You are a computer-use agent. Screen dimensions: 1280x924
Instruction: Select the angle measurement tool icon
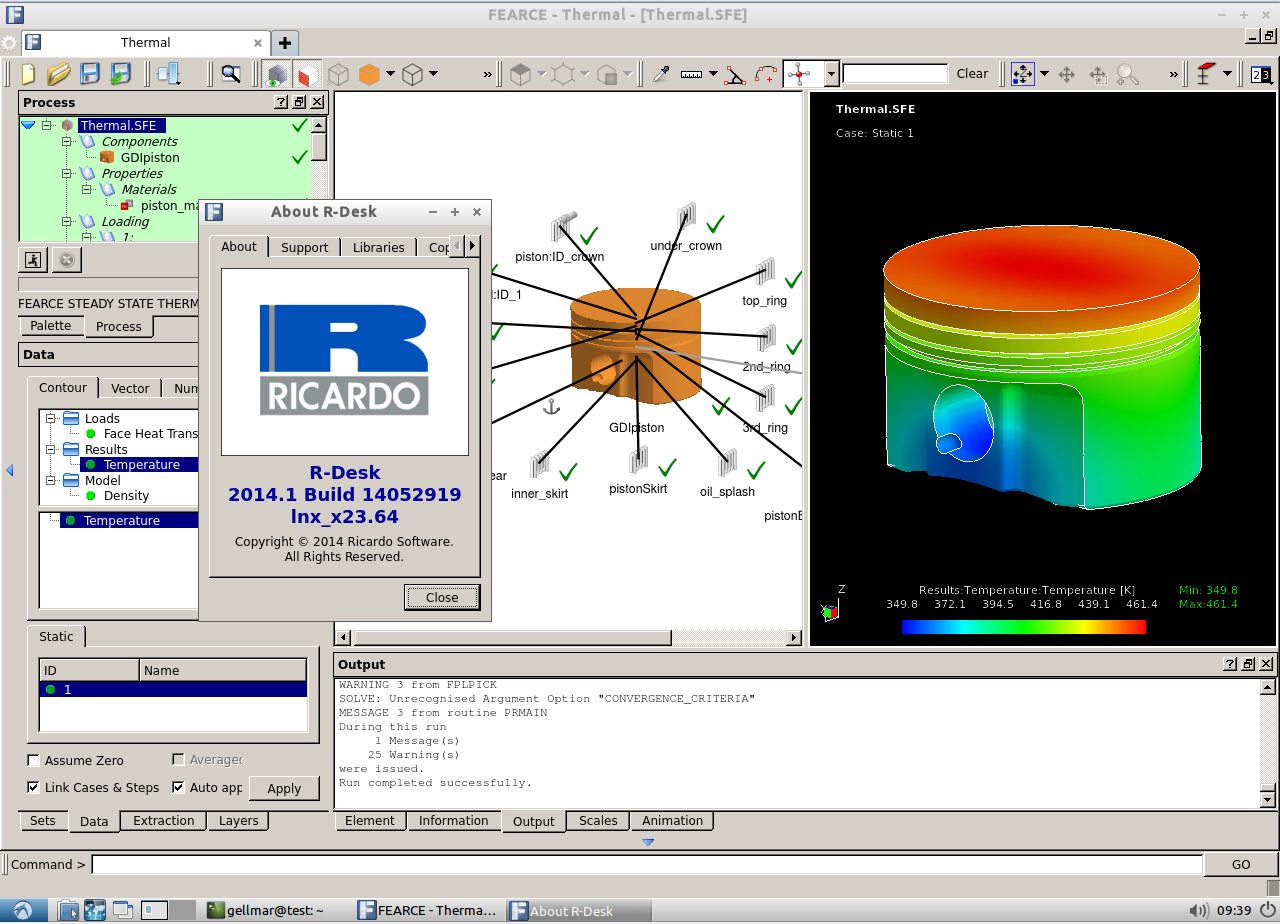coord(735,74)
